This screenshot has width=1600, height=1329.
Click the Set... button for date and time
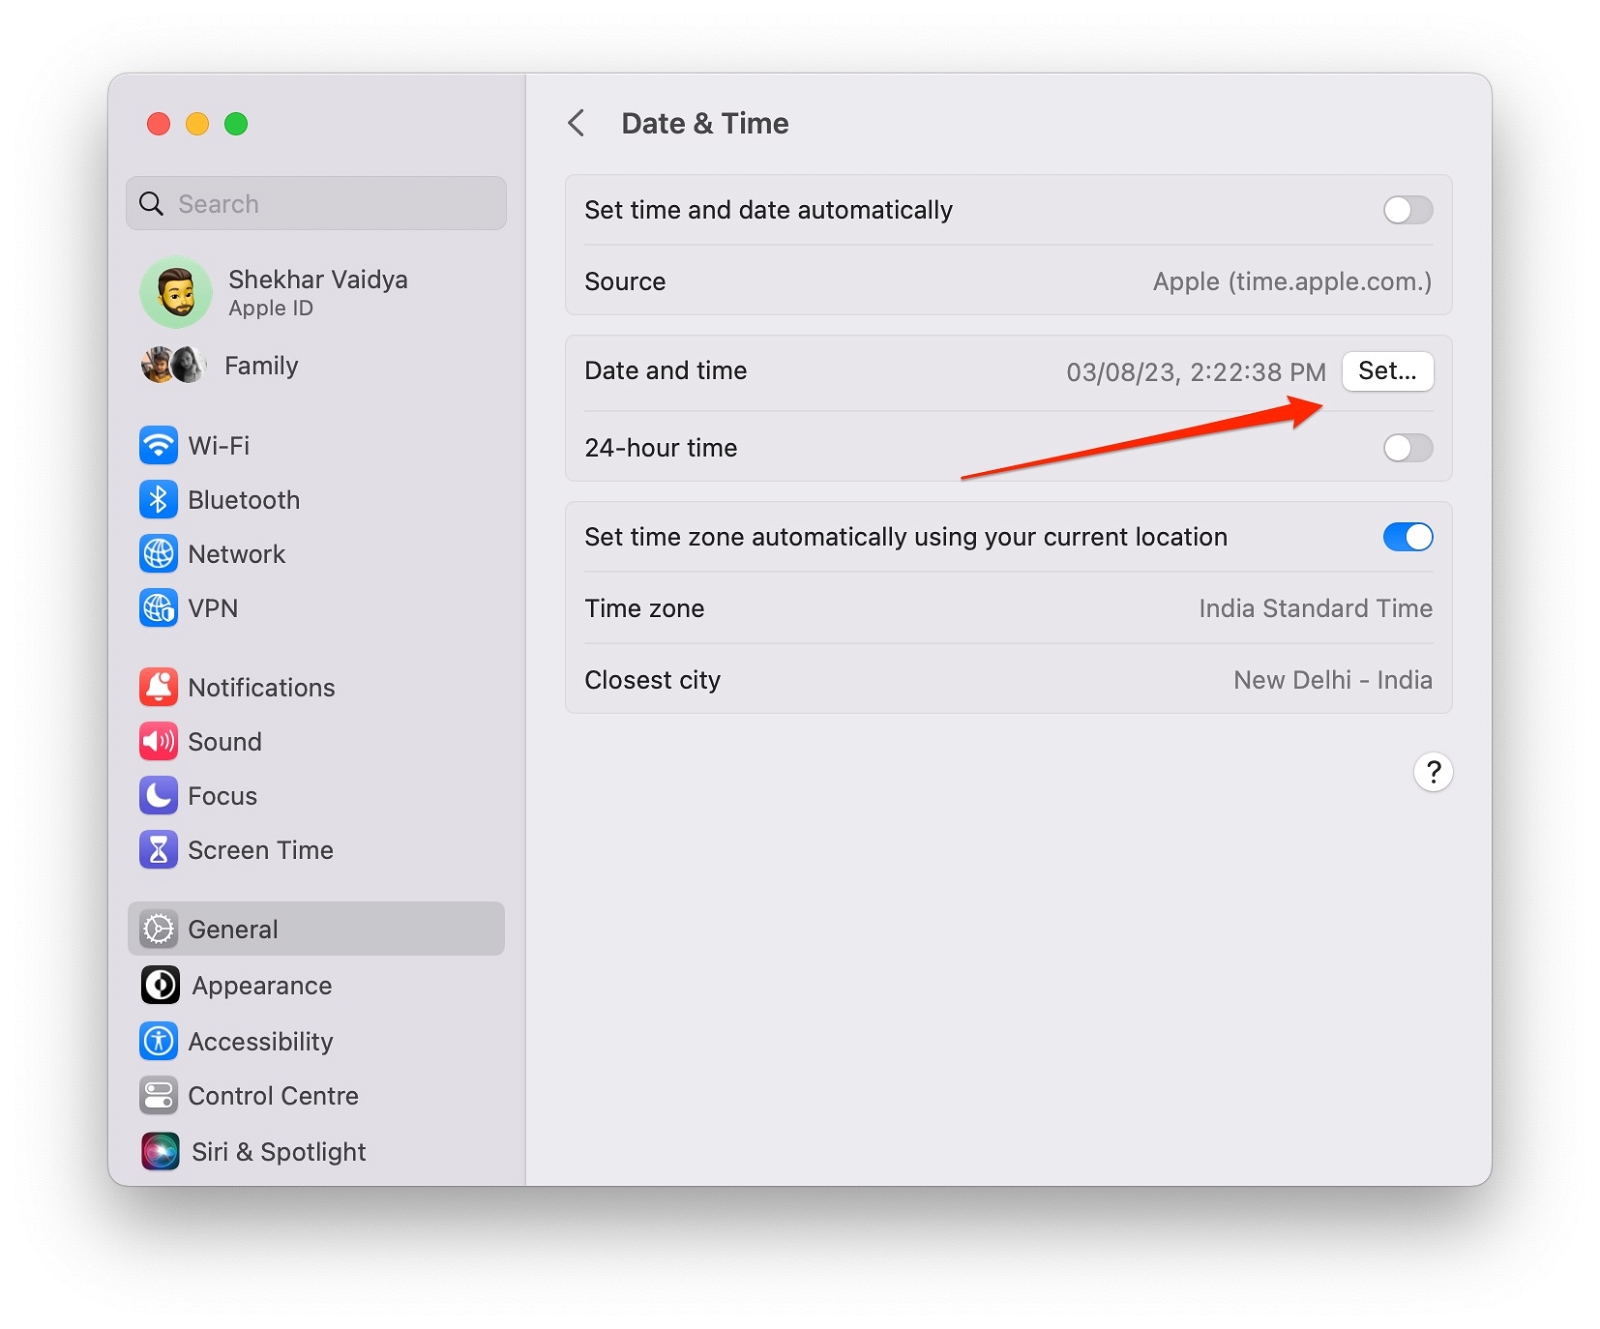point(1387,371)
